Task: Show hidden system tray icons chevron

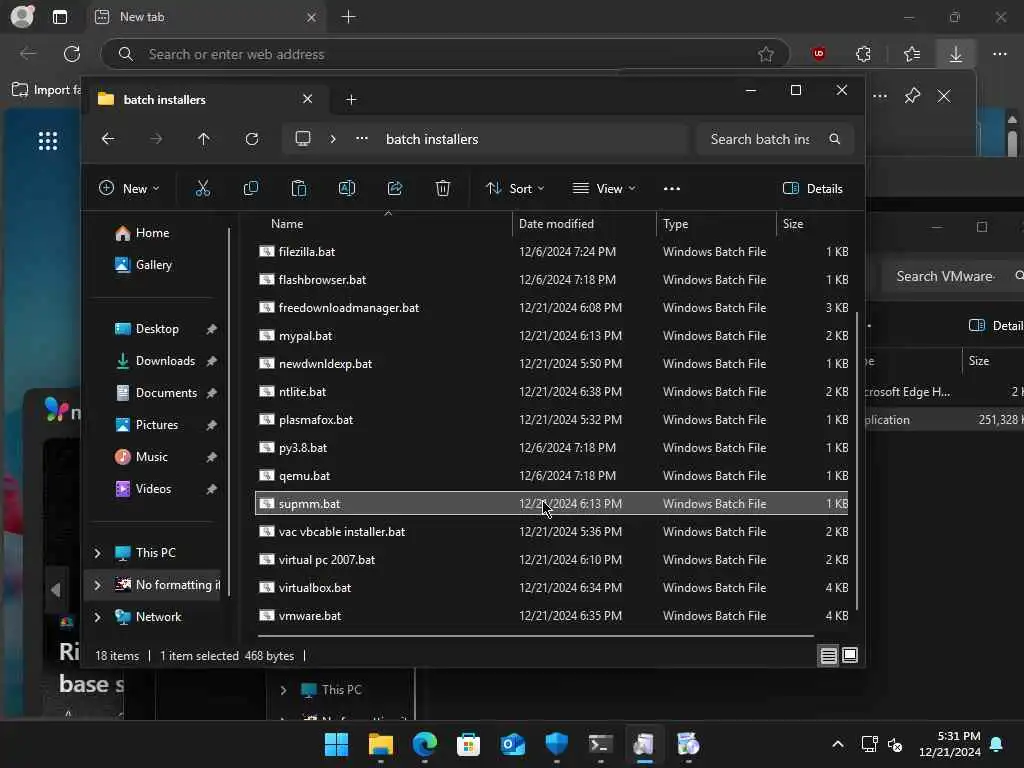Action: tap(837, 744)
